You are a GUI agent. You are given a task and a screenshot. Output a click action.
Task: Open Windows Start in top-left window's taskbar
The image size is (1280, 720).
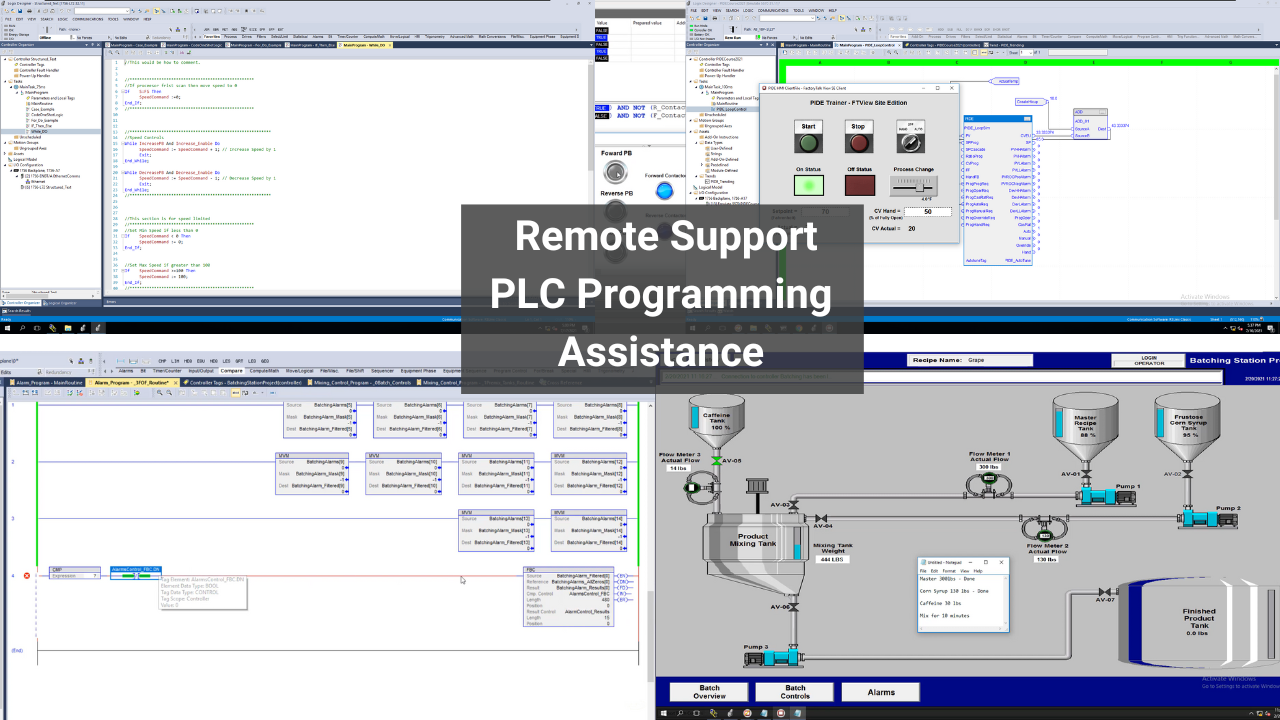click(7, 328)
